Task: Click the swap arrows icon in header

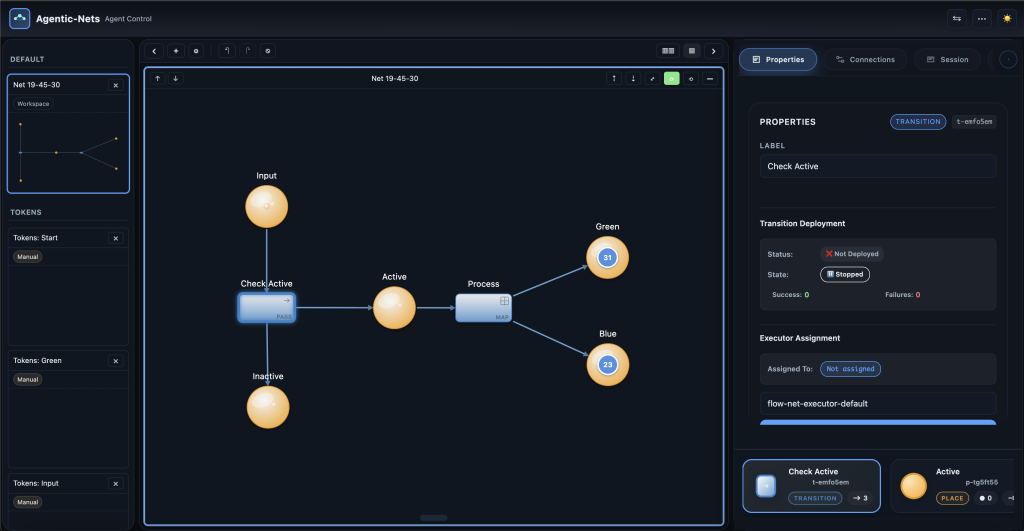Action: (957, 18)
